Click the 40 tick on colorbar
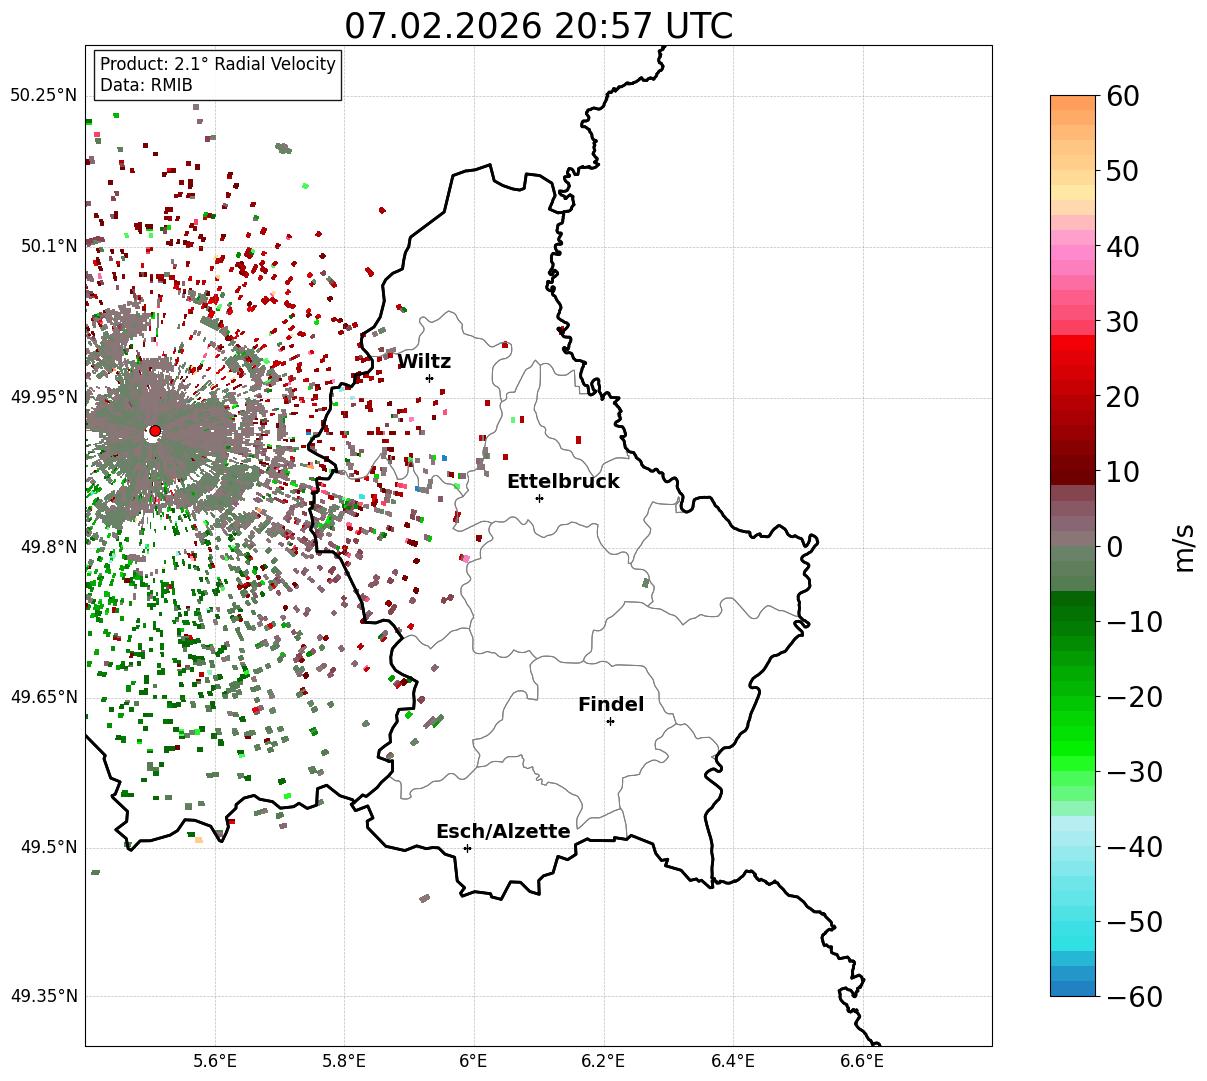This screenshot has height=1081, width=1207. coord(1123,246)
